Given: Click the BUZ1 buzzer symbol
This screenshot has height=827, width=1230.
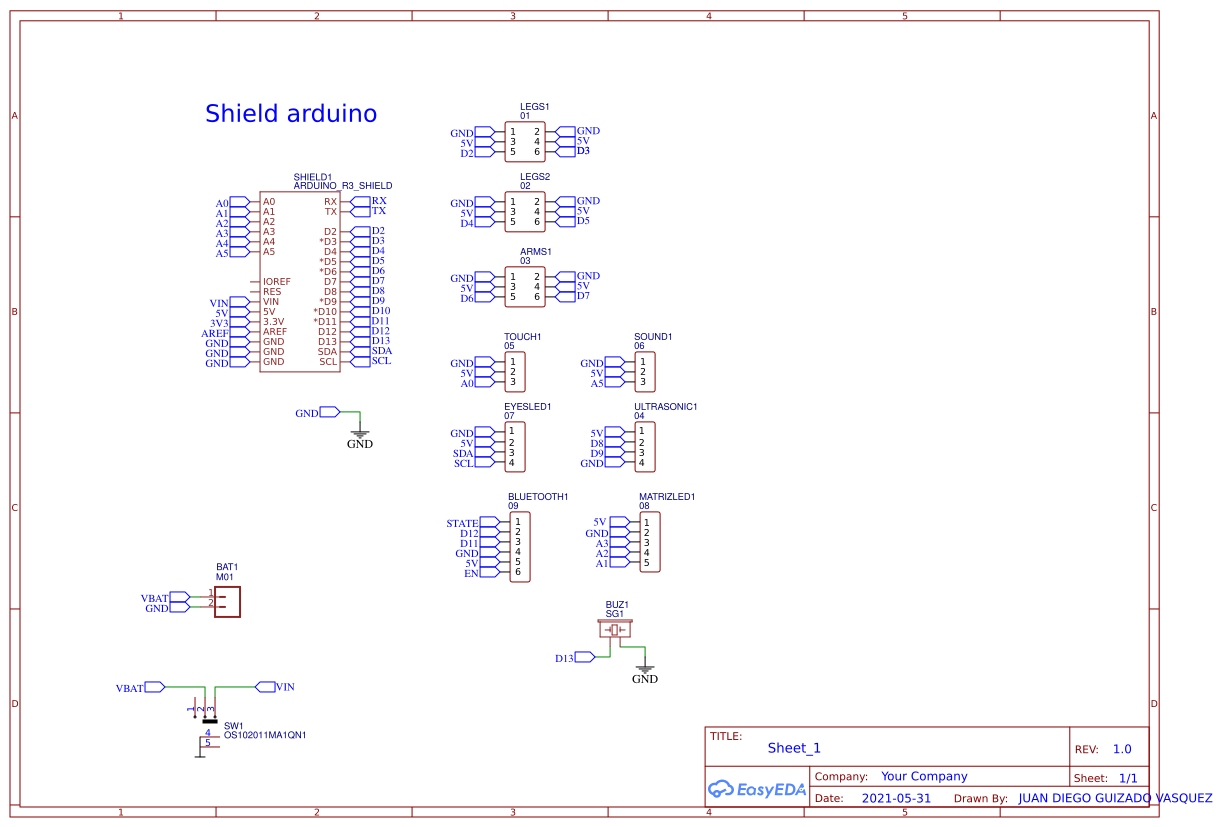Looking at the screenshot, I should pos(617,628).
